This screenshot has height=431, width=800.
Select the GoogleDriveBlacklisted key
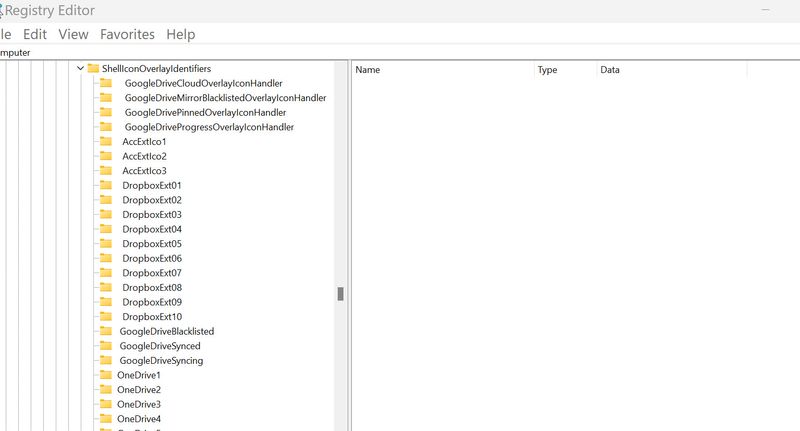pos(167,331)
